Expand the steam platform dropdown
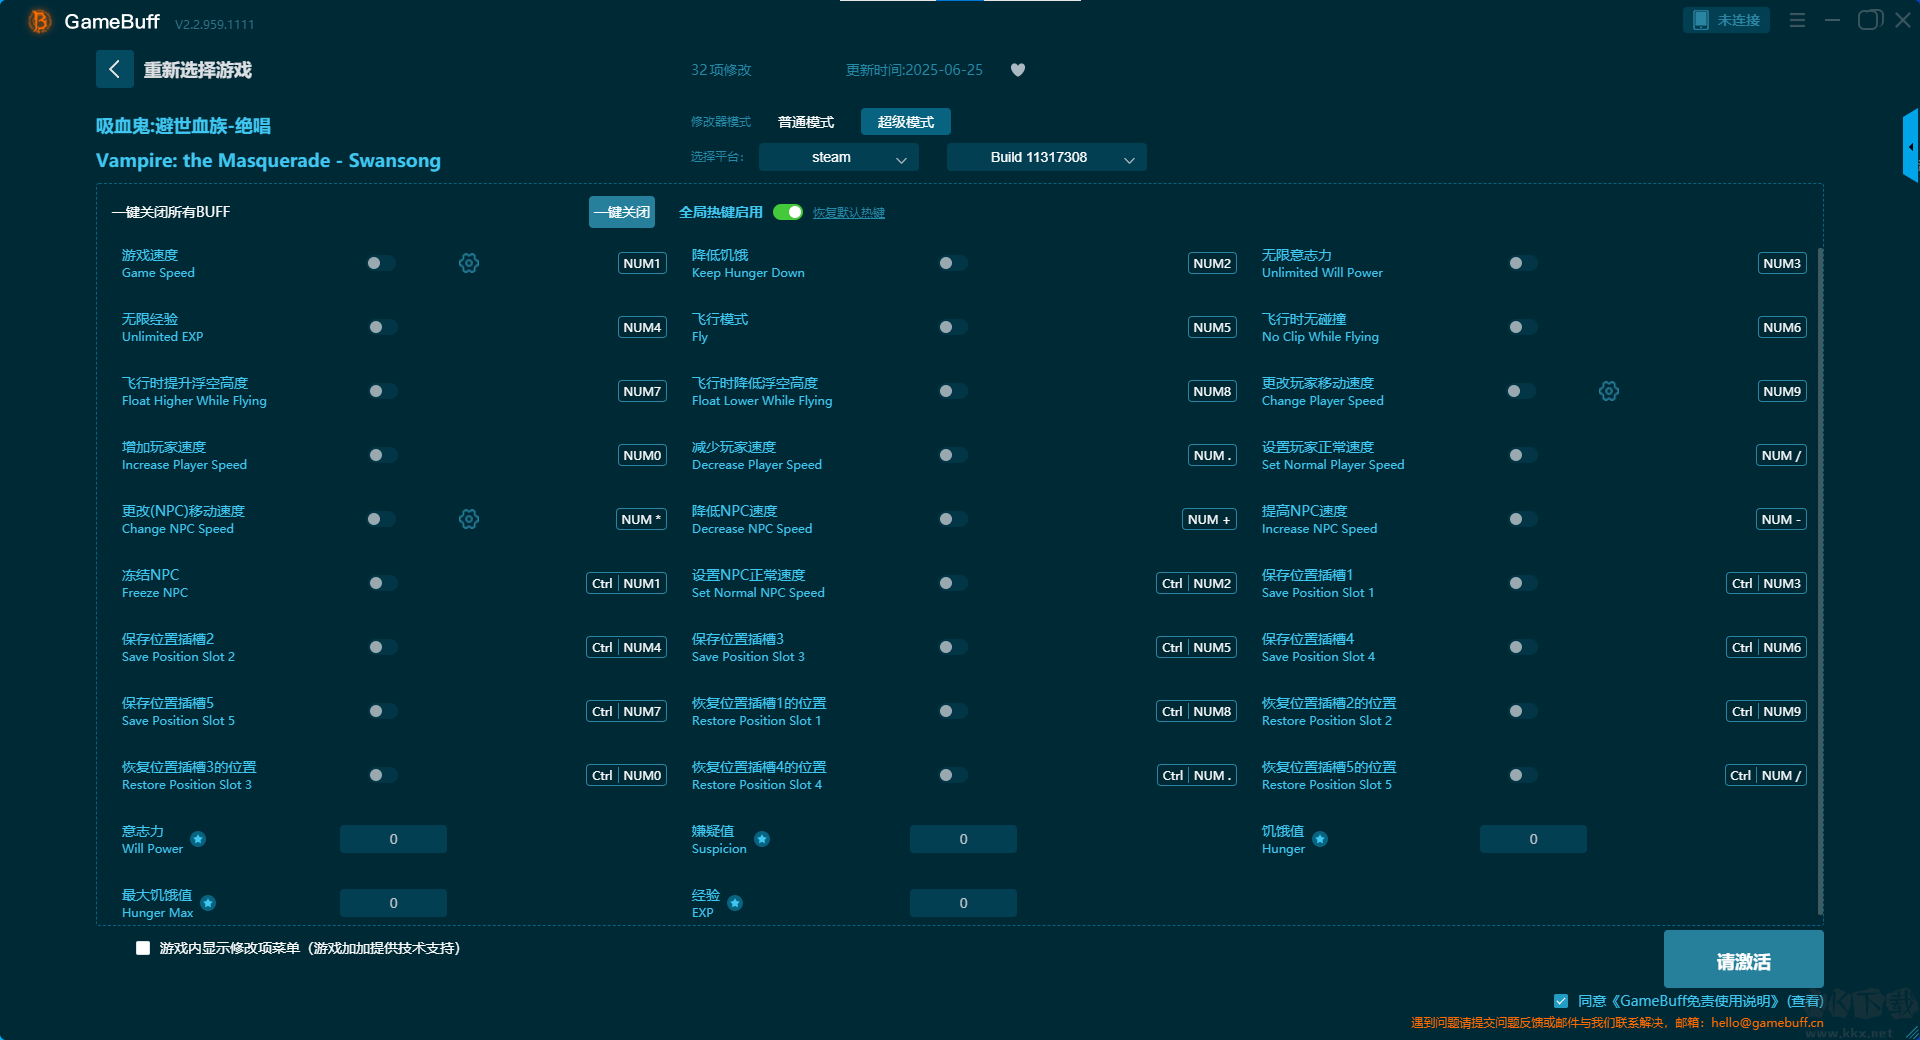This screenshot has width=1920, height=1040. tap(838, 157)
